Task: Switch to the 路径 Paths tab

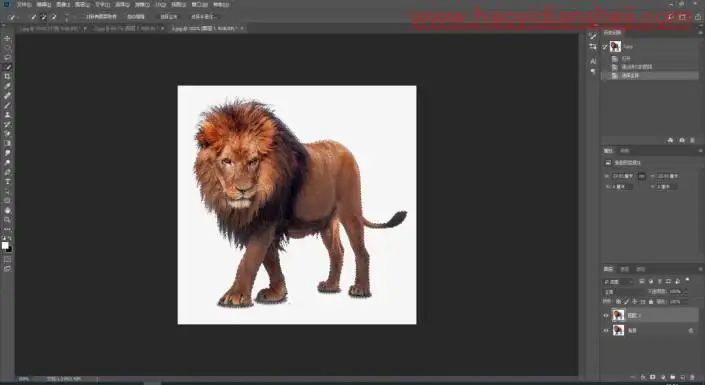Action: click(641, 269)
